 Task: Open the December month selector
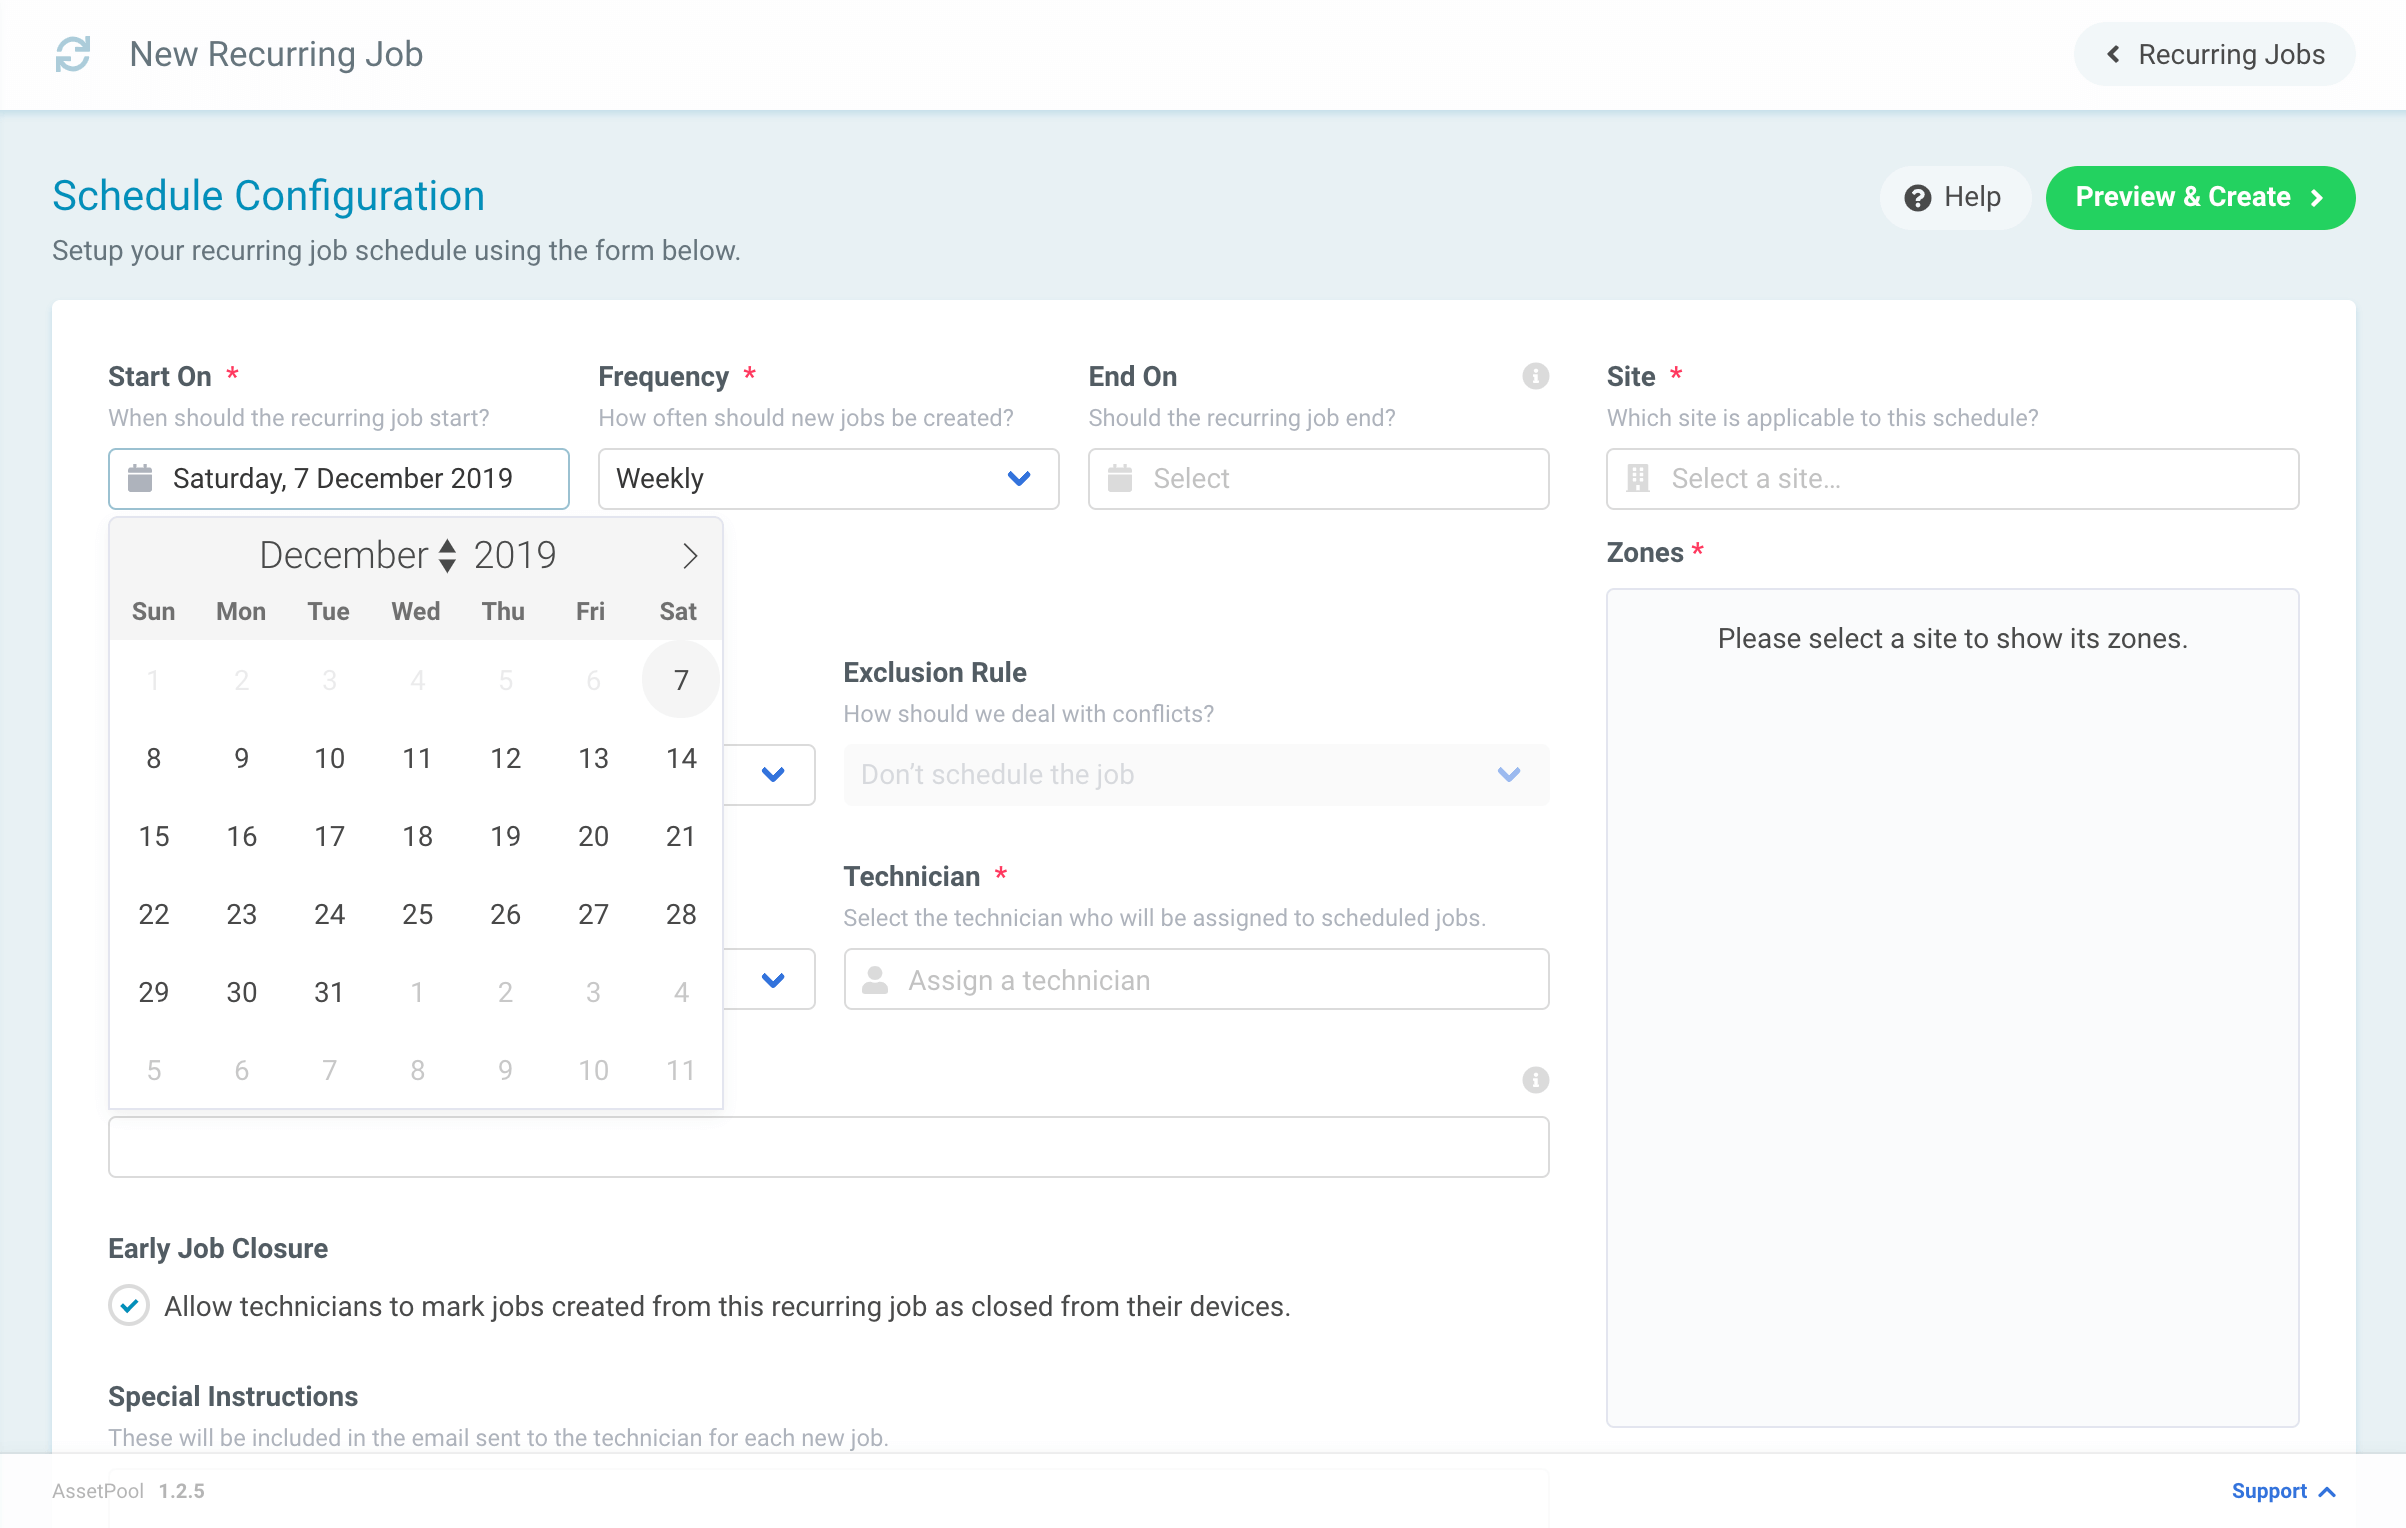coord(358,555)
